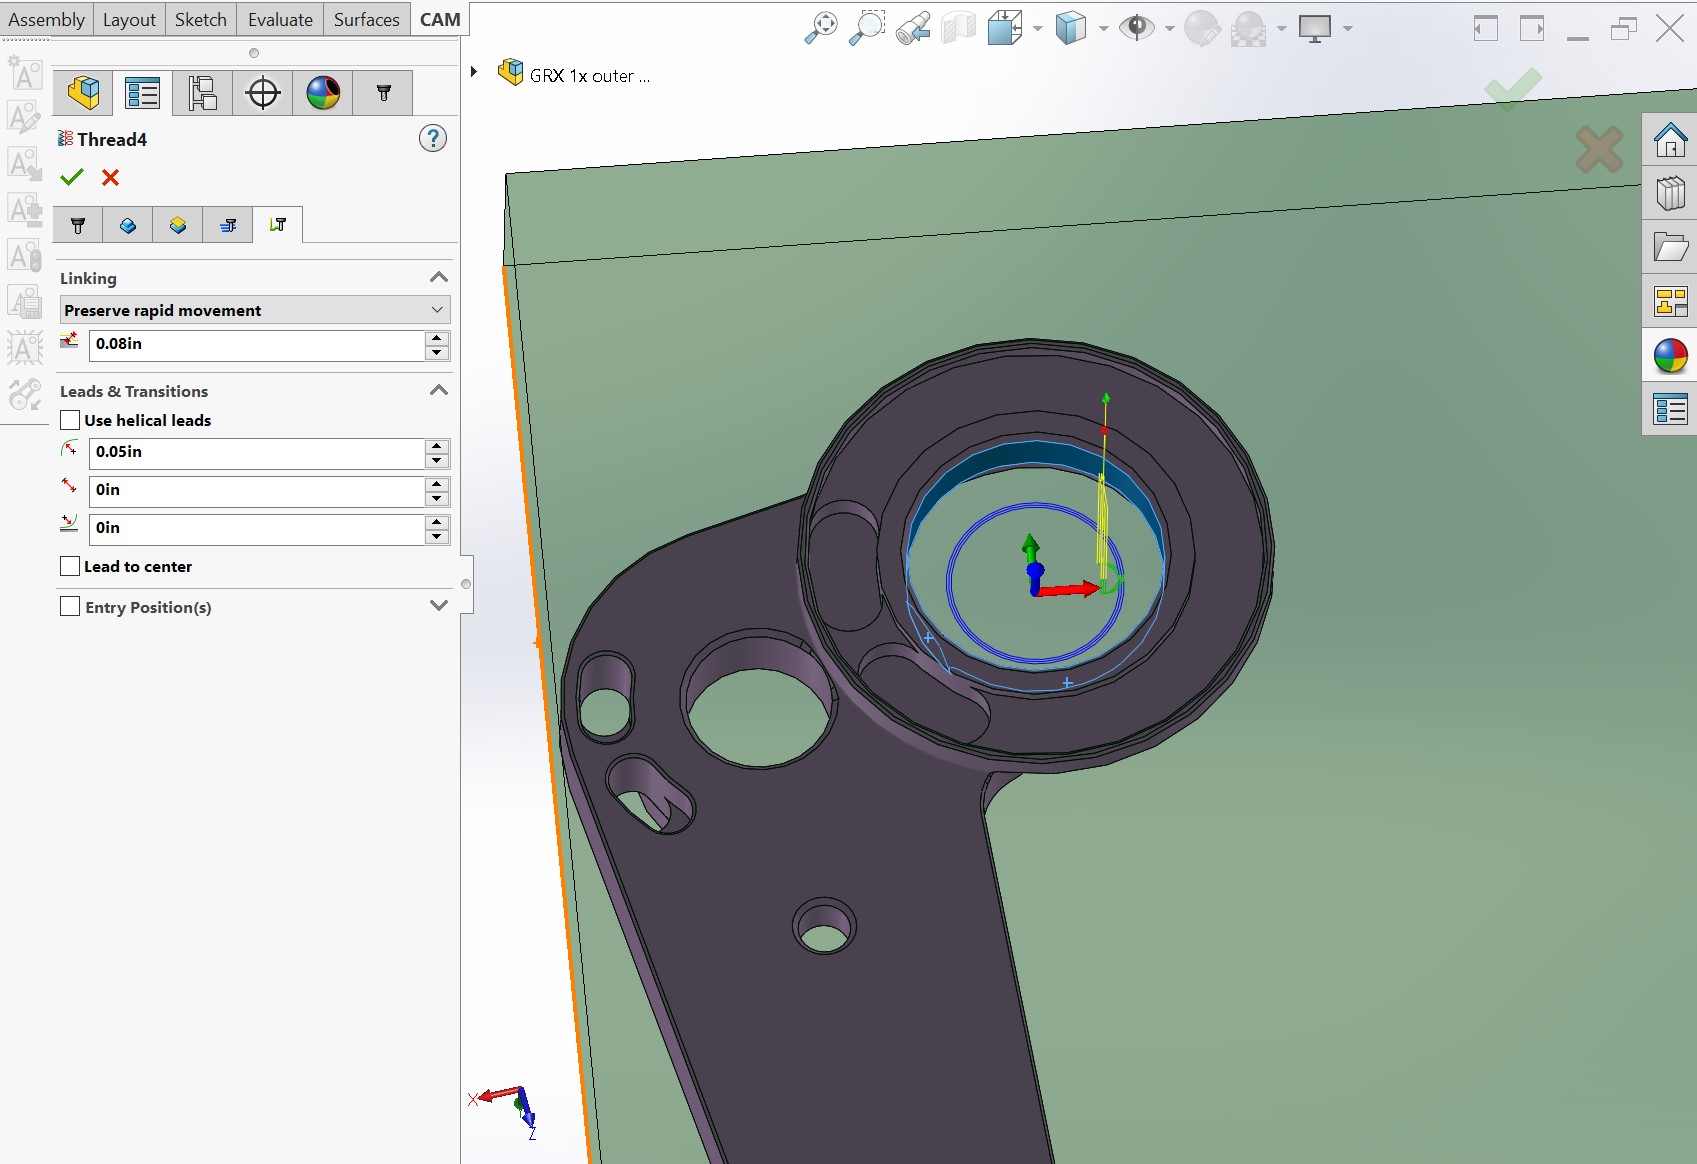Open the ConfigurationManager tab

(x=203, y=93)
